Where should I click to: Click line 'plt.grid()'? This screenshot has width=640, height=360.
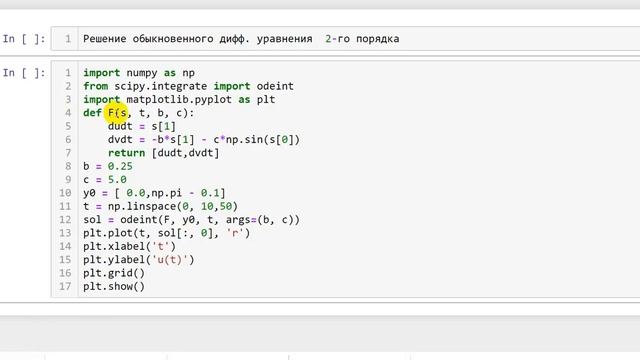114,273
